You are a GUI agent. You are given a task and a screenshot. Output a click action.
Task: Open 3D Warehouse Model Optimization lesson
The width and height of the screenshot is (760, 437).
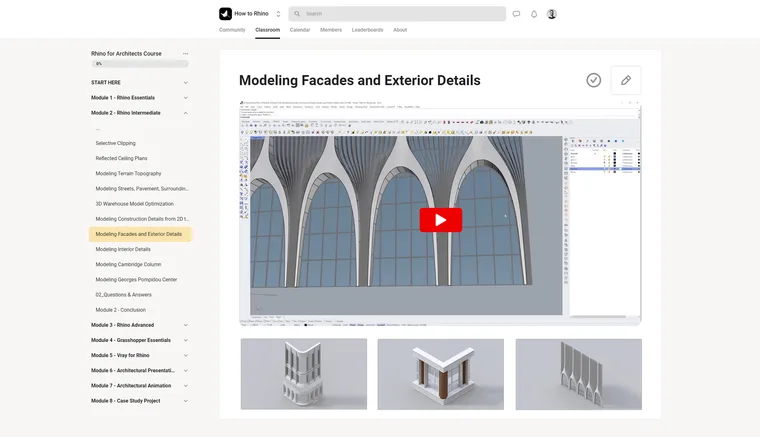pos(134,204)
